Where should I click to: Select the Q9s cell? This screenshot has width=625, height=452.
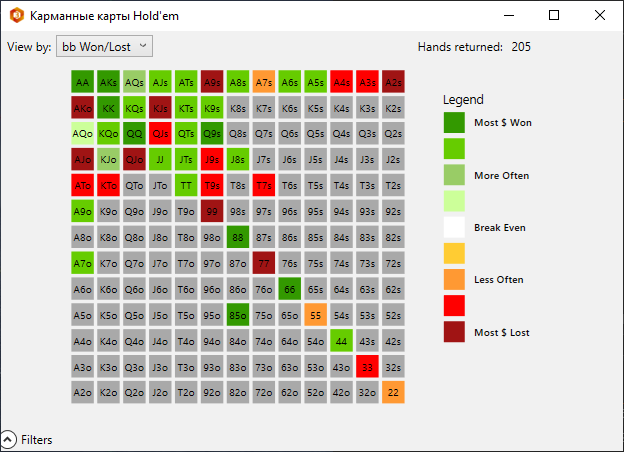pos(212,134)
